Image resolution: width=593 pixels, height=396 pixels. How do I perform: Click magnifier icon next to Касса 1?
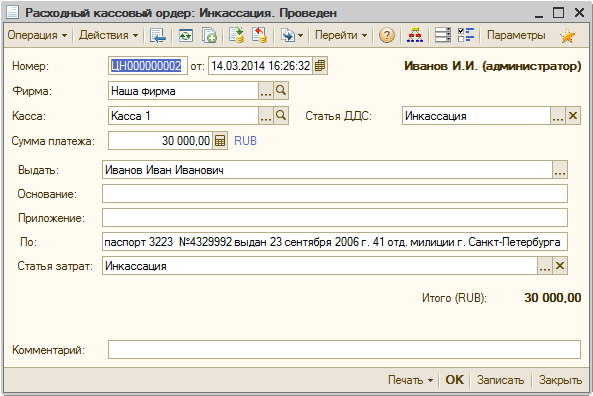[281, 116]
